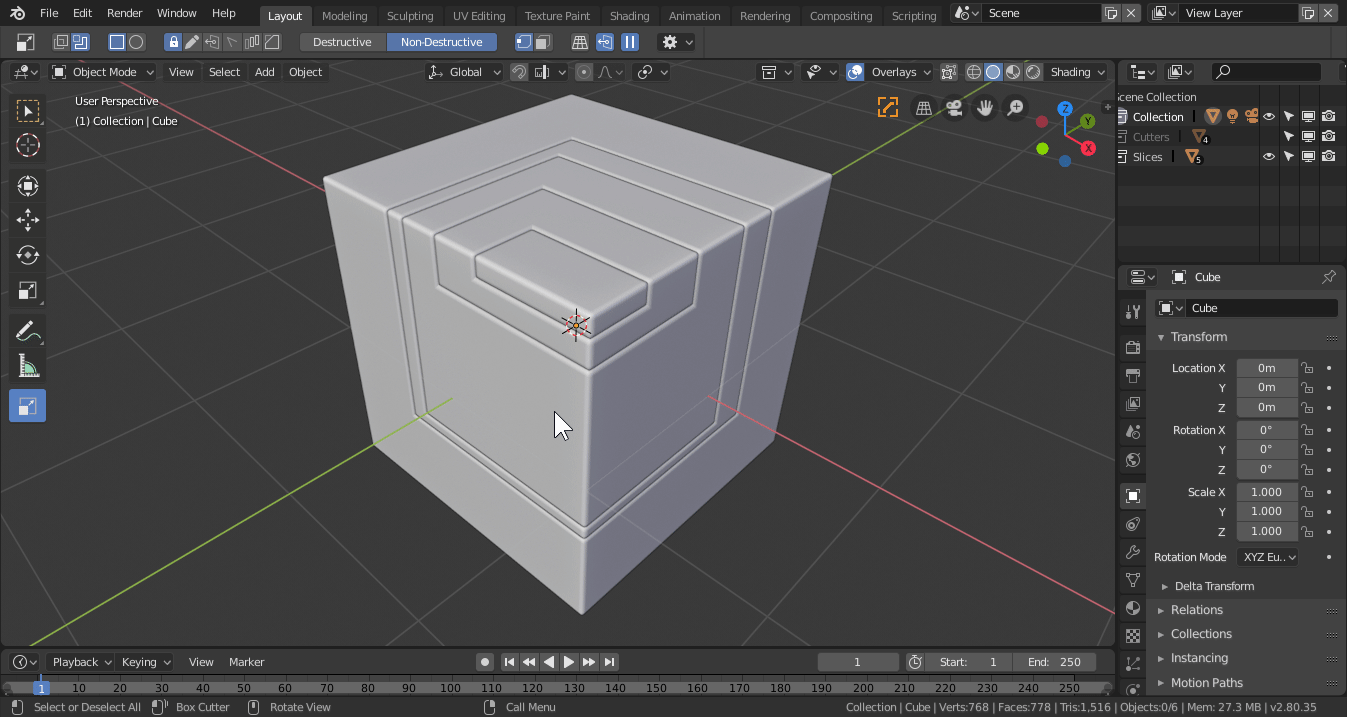The image size is (1347, 717).
Task: Click the Scale X value slider field
Action: [x=1266, y=492]
